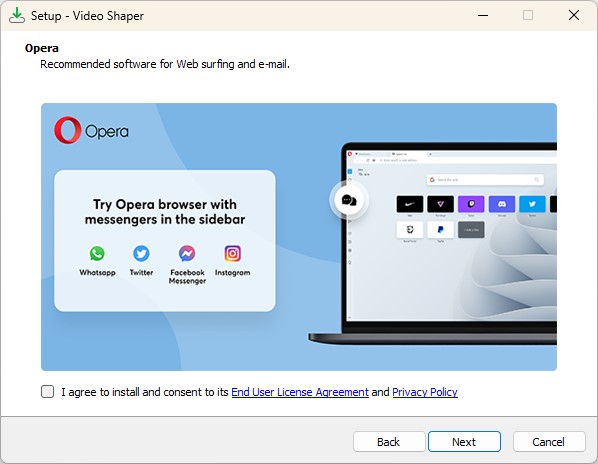
Task: Click the Whatsapp icon in the promo card
Action: point(97,254)
